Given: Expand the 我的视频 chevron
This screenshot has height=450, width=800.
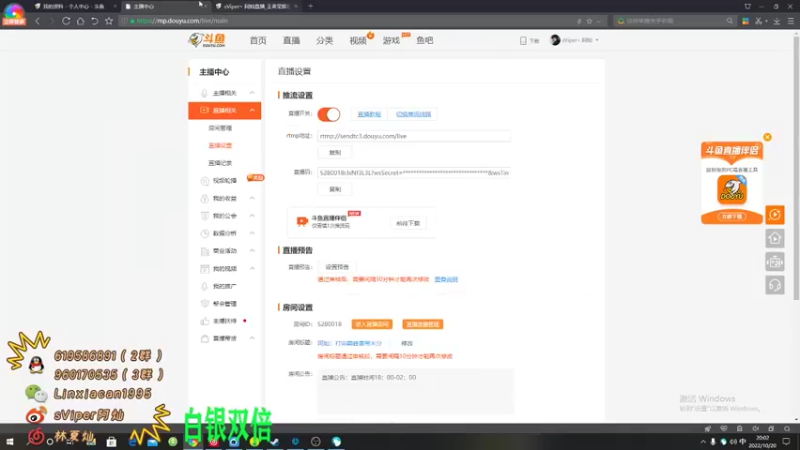Looking at the screenshot, I should [x=252, y=268].
